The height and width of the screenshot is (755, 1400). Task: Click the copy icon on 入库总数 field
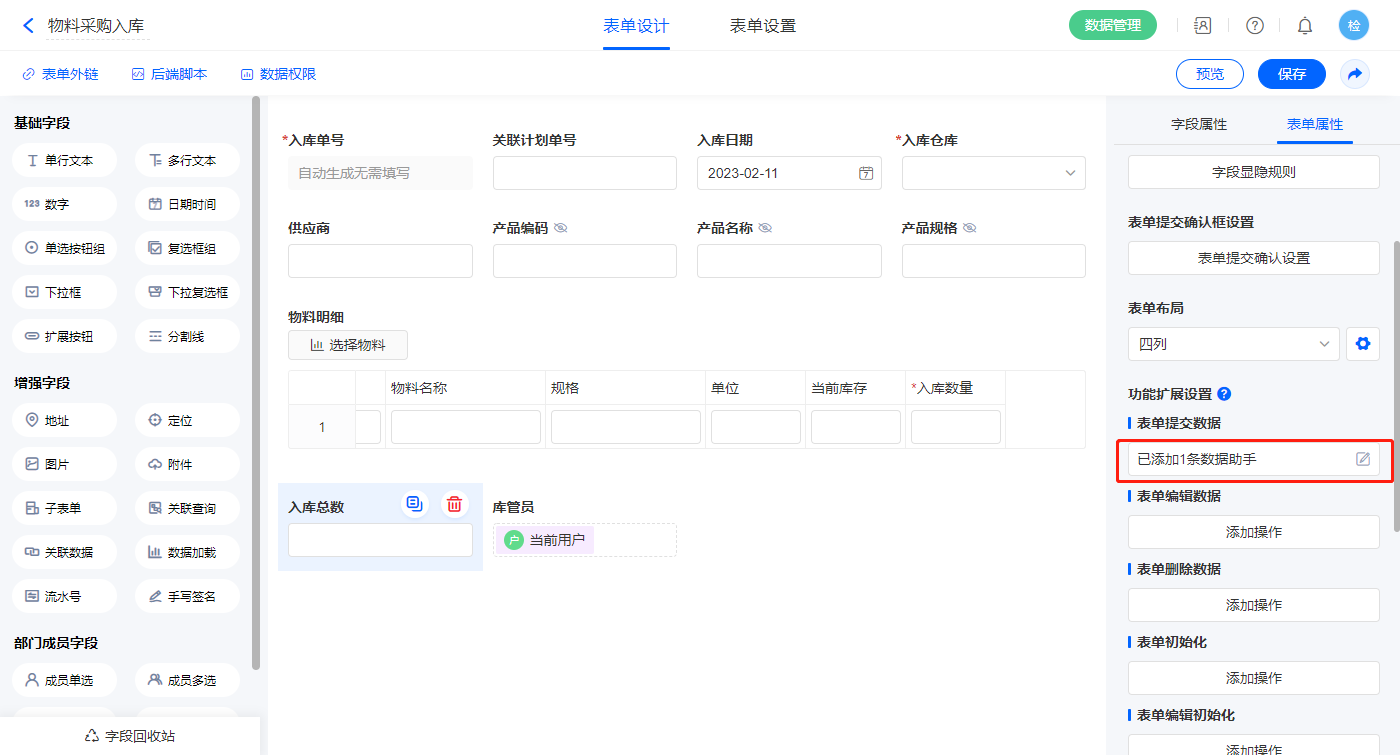(415, 504)
